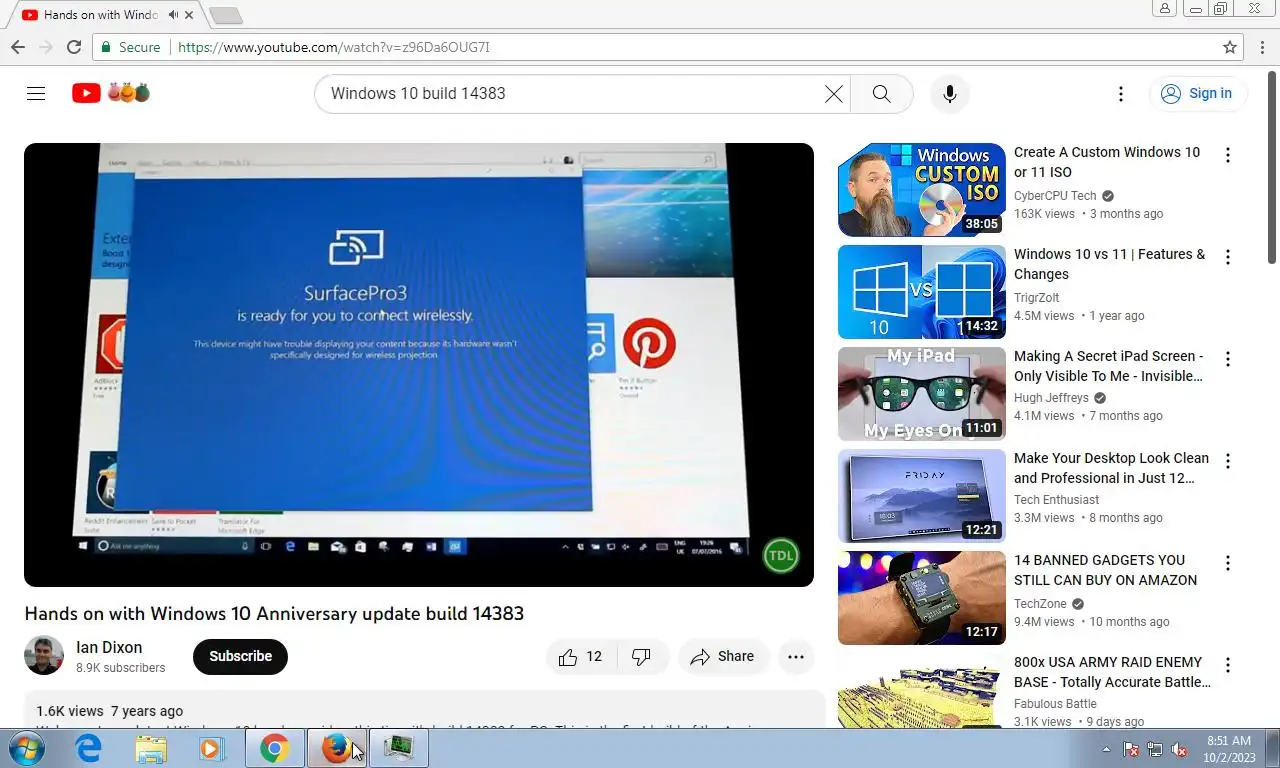
Task: Click the tray network icon
Action: [1155, 749]
